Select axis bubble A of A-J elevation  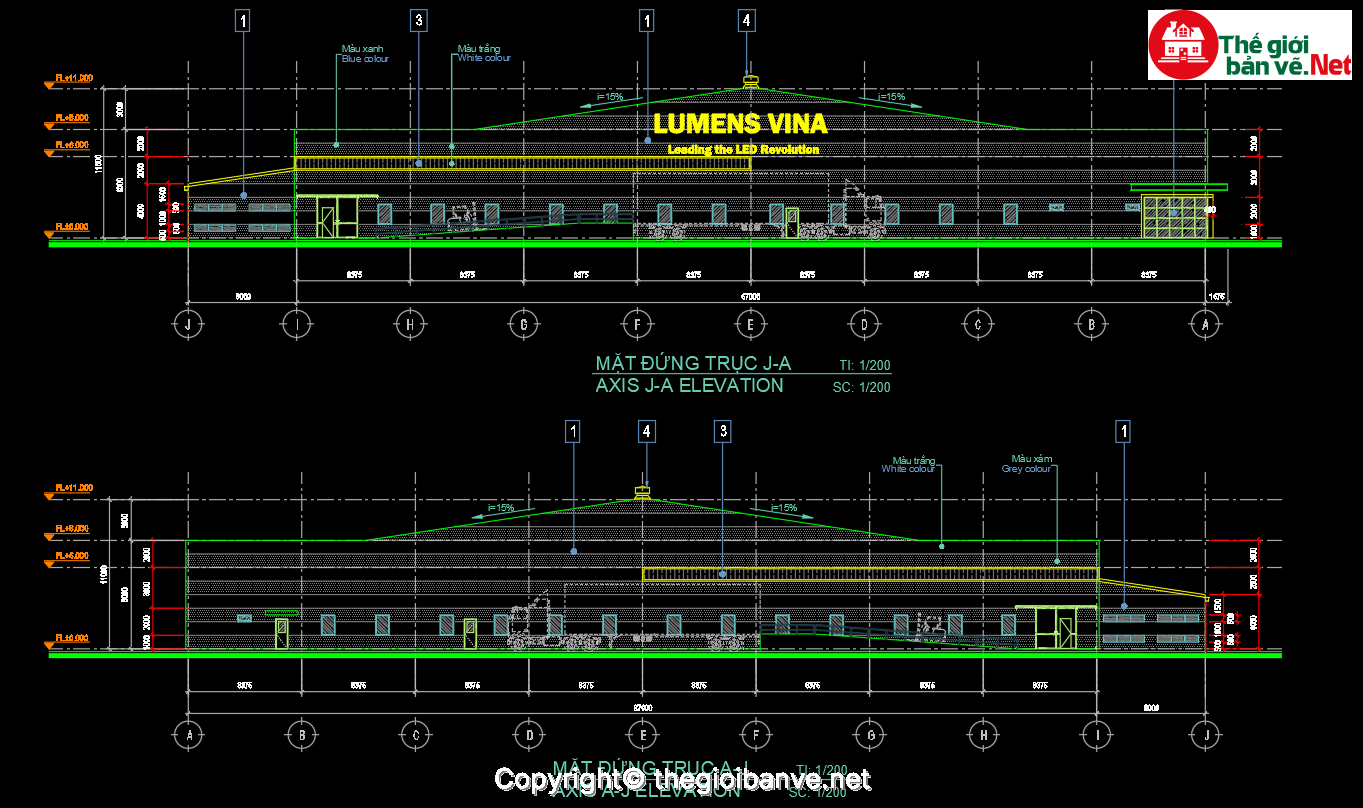click(x=188, y=735)
